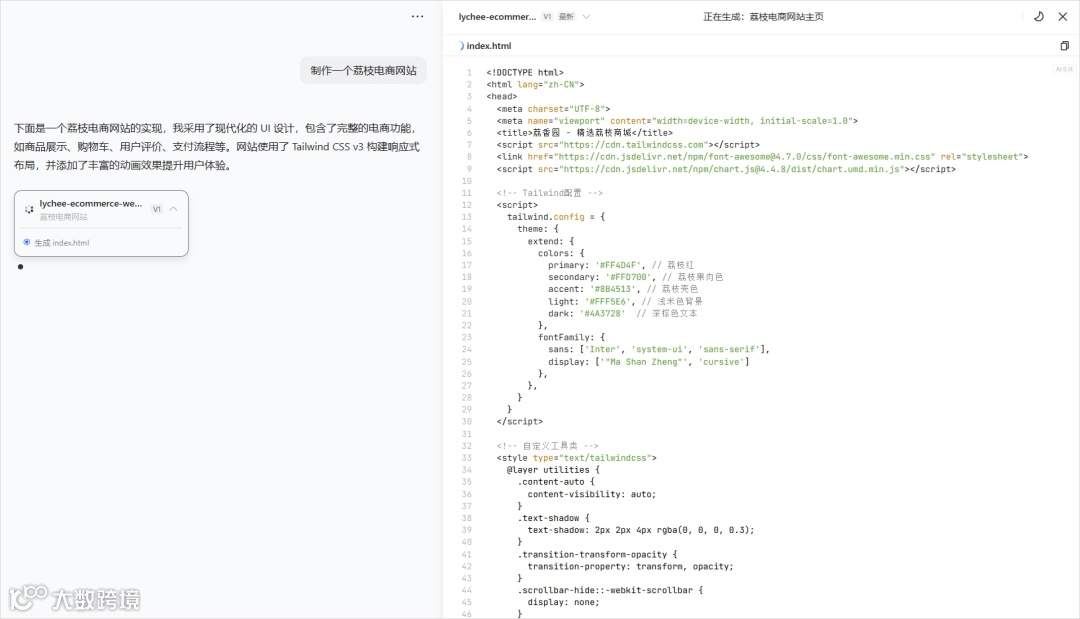Click the blue status dot beside 生成 index.html
1080x619 pixels.
coord(27,242)
